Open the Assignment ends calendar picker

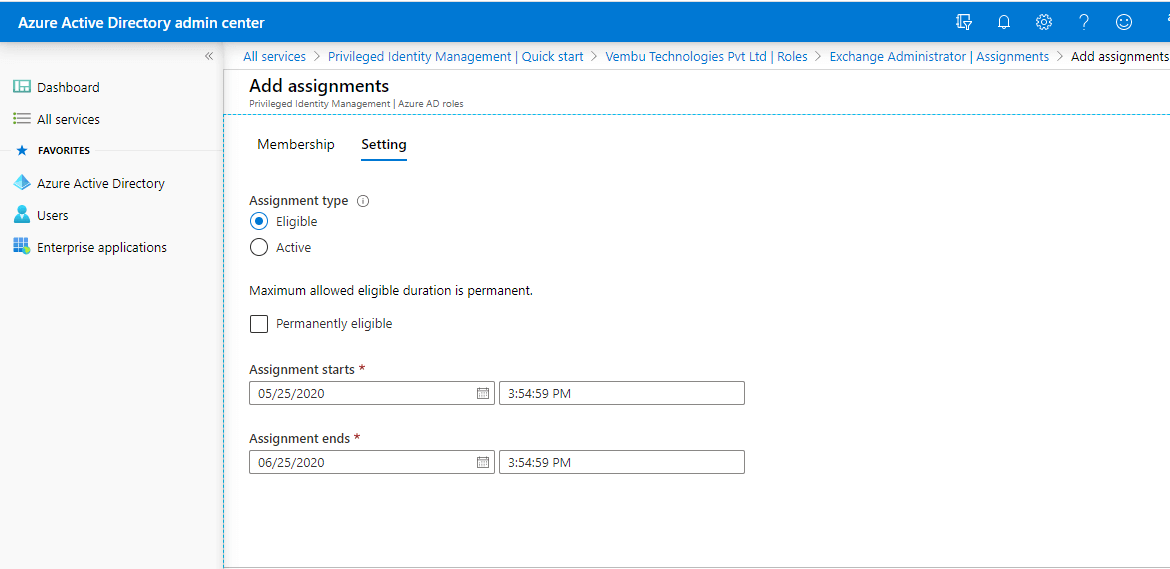point(483,462)
